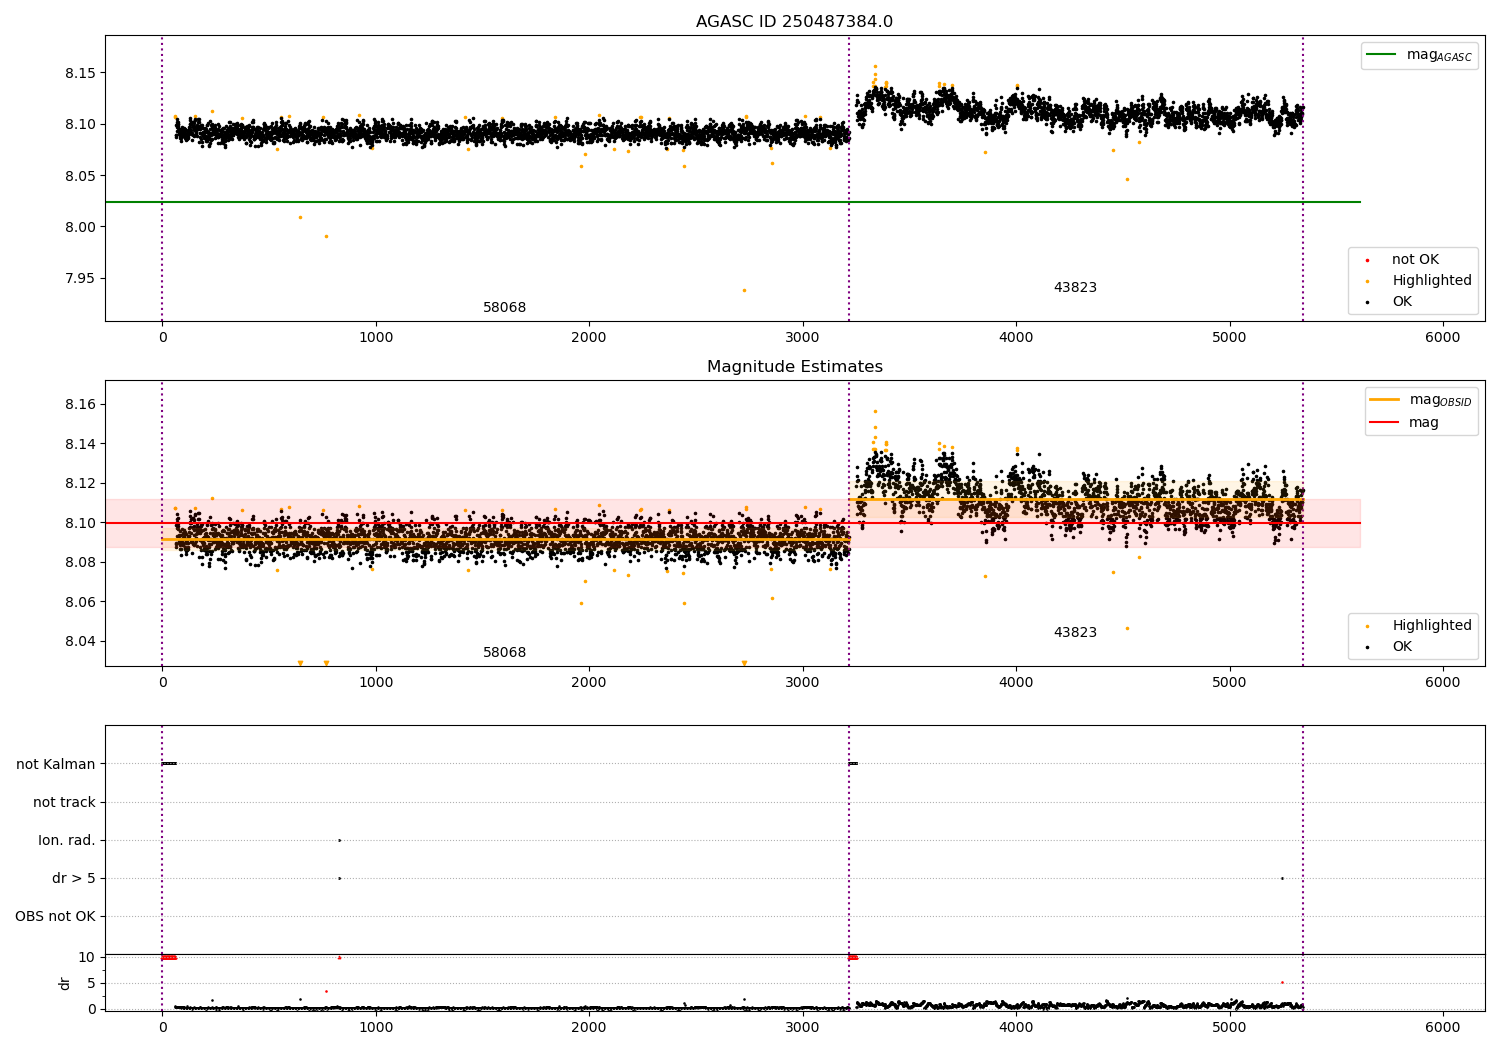Image resolution: width=1500 pixels, height=1050 pixels.
Task: Click the 10 tick on the dr axis
Action: 87,957
